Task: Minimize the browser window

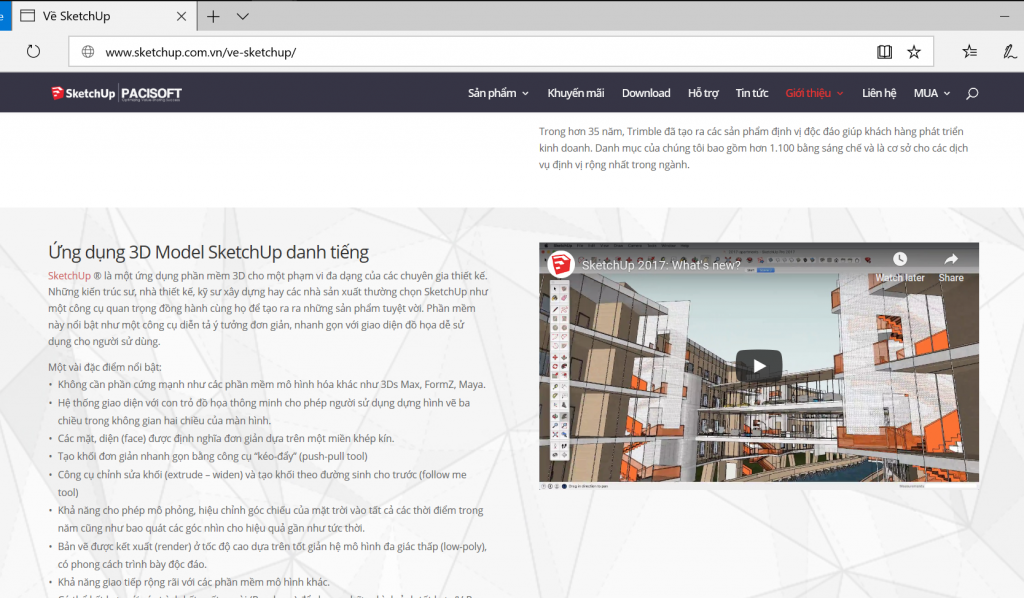Action: click(1005, 16)
